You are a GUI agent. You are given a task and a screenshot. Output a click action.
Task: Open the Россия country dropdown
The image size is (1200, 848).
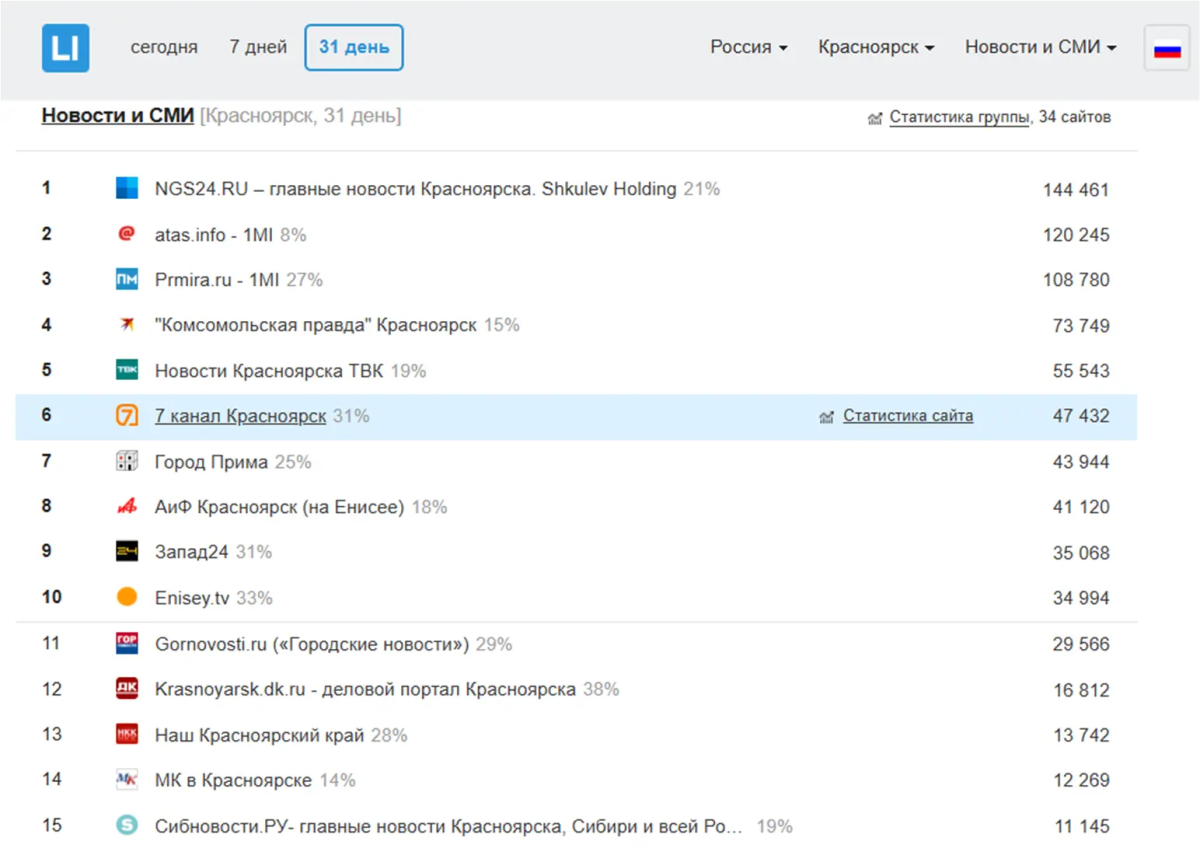click(749, 47)
